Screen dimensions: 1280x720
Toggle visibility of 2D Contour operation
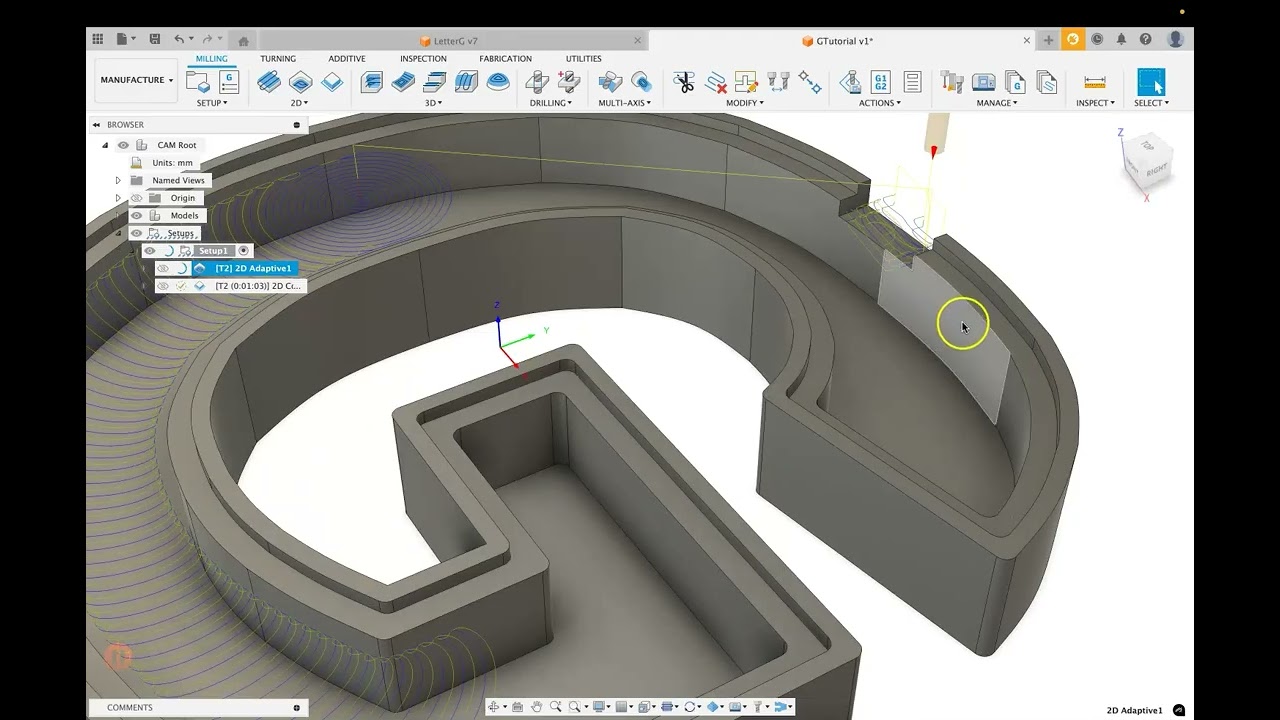[x=163, y=286]
